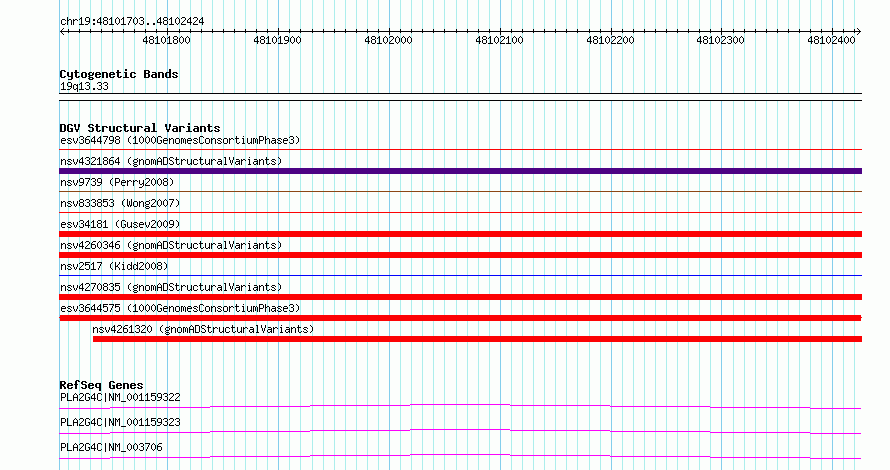
Task: Click the thin red bar under nsv833853
Action: click(x=460, y=213)
